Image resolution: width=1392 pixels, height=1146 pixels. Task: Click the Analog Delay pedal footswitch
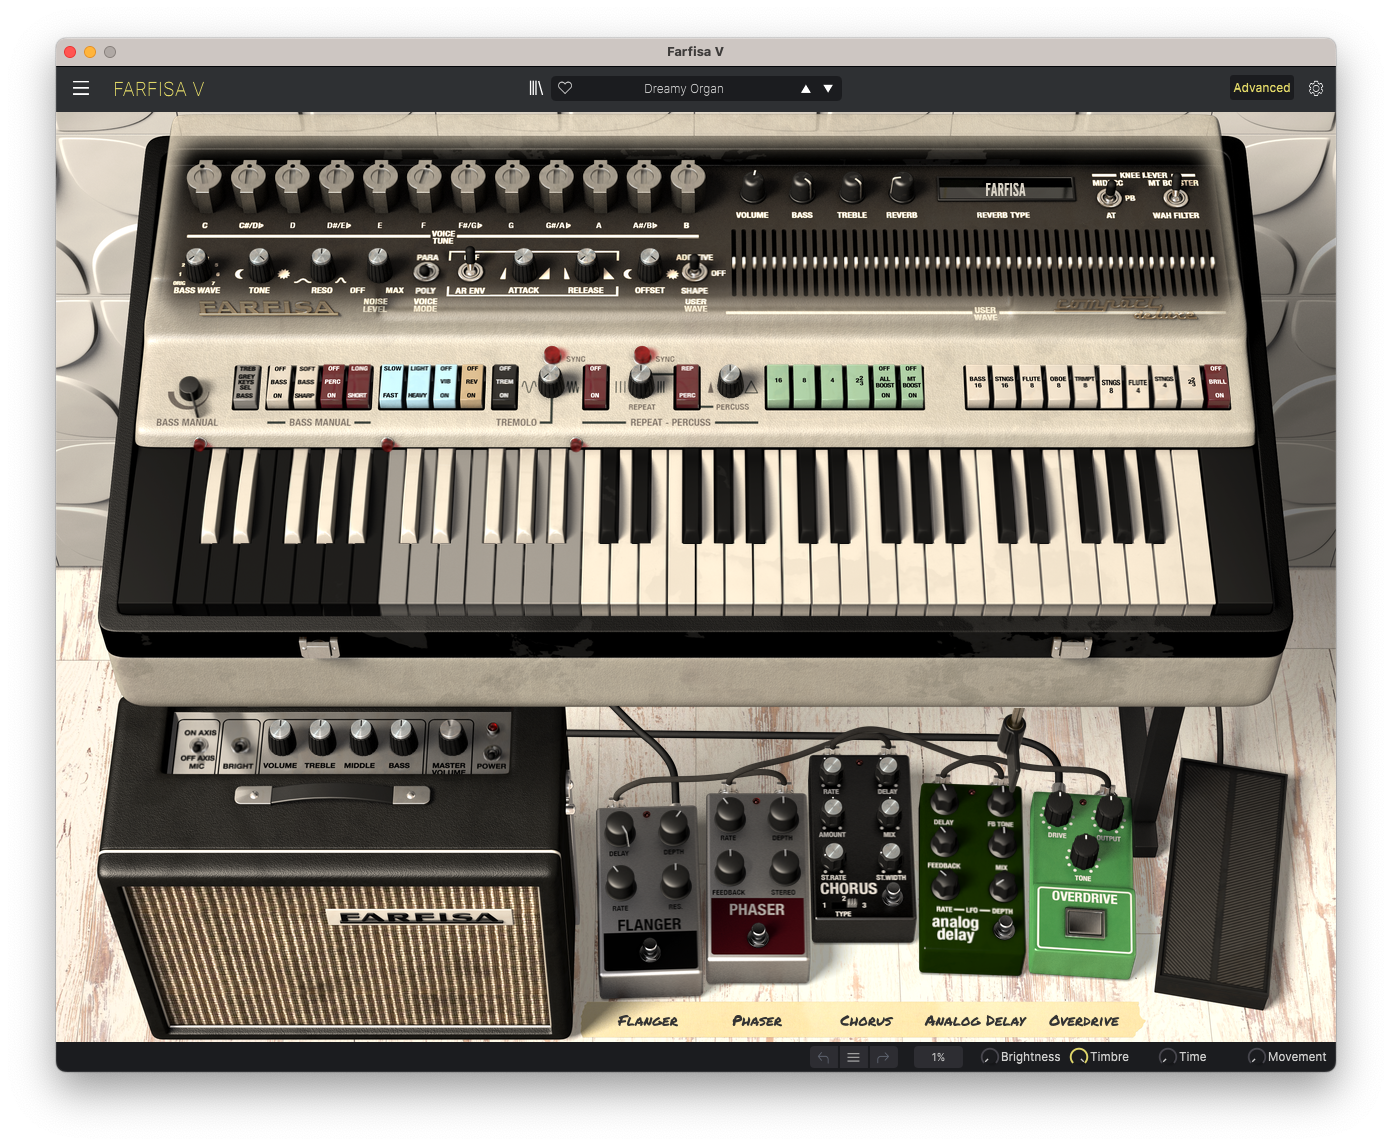1005,929
